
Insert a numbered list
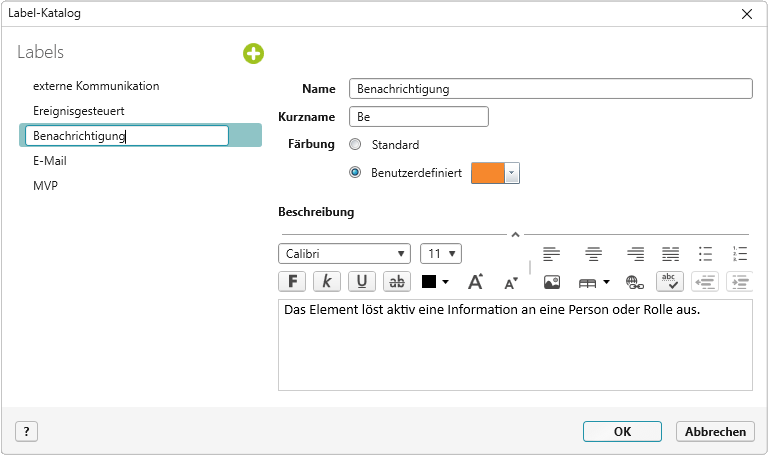click(740, 254)
